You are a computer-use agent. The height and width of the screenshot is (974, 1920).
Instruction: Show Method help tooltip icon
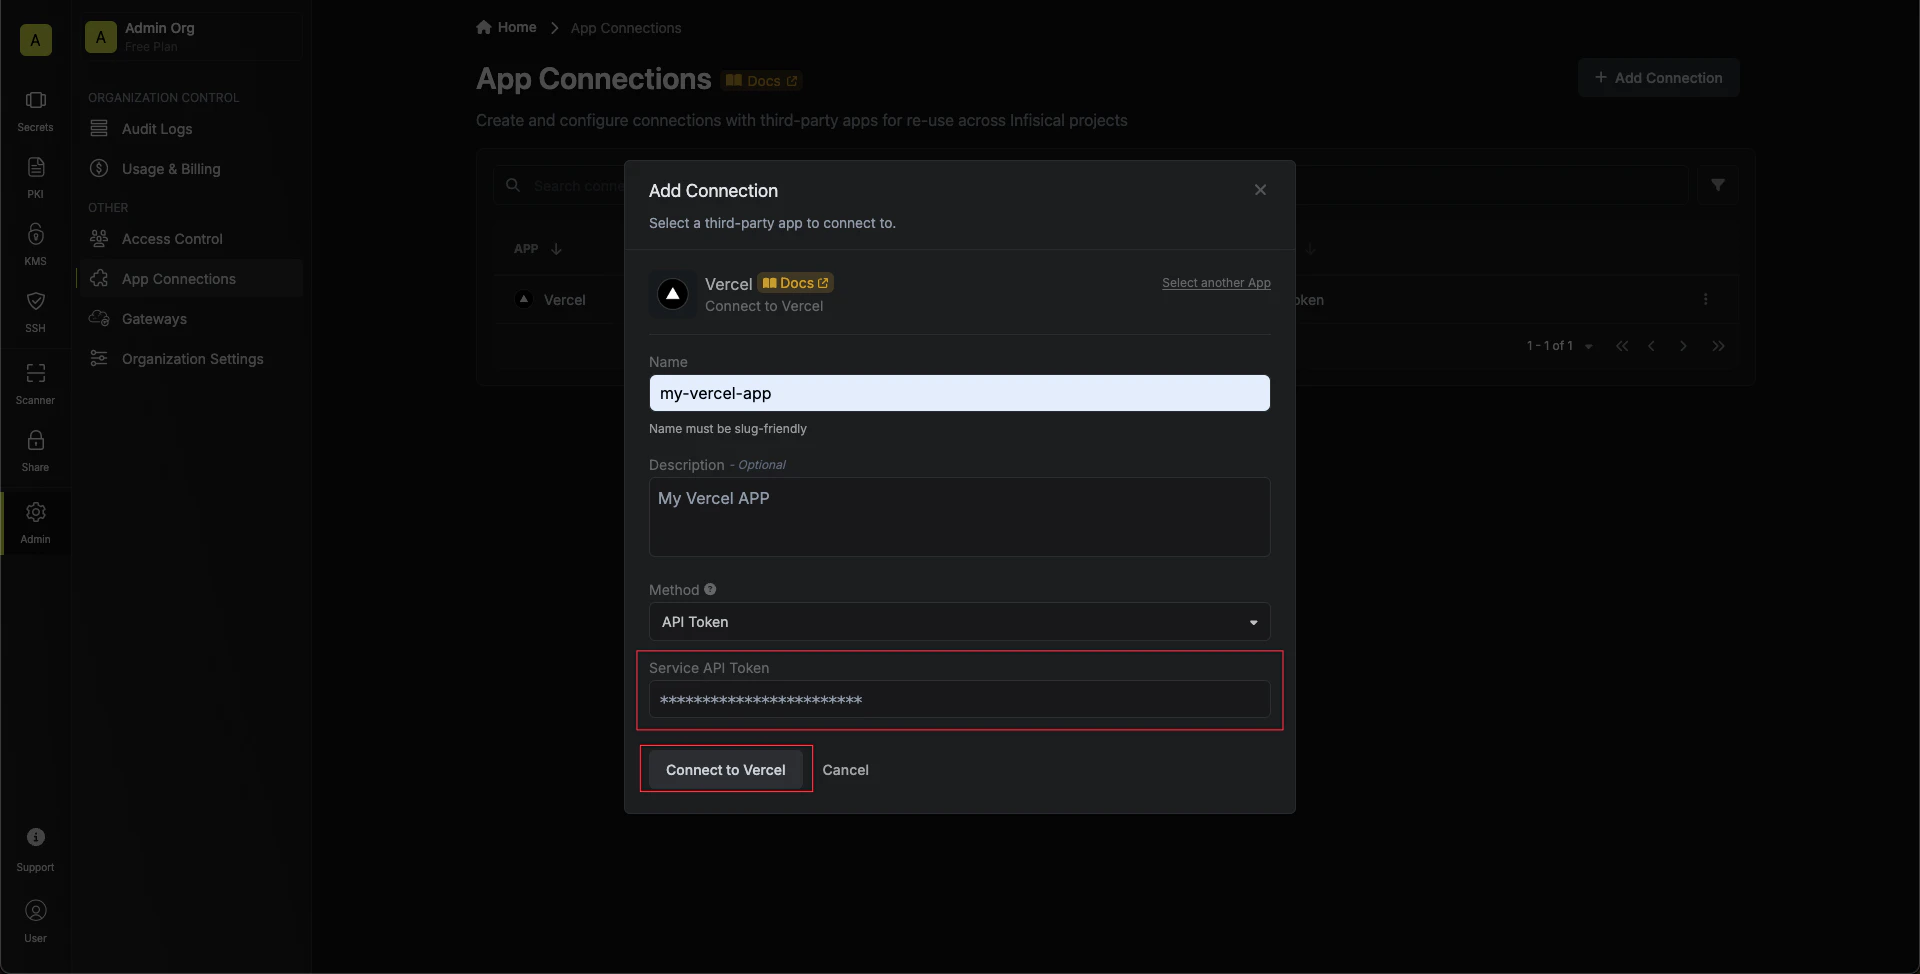710,590
